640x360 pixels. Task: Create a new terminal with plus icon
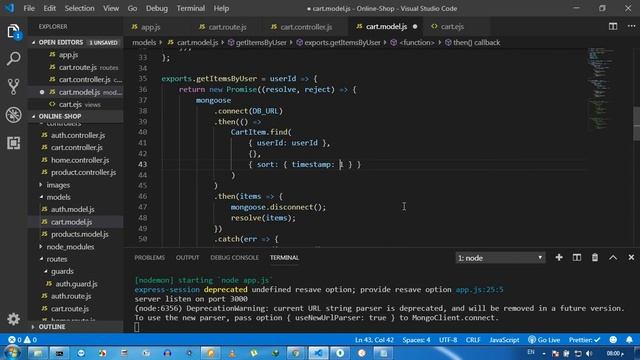point(559,258)
